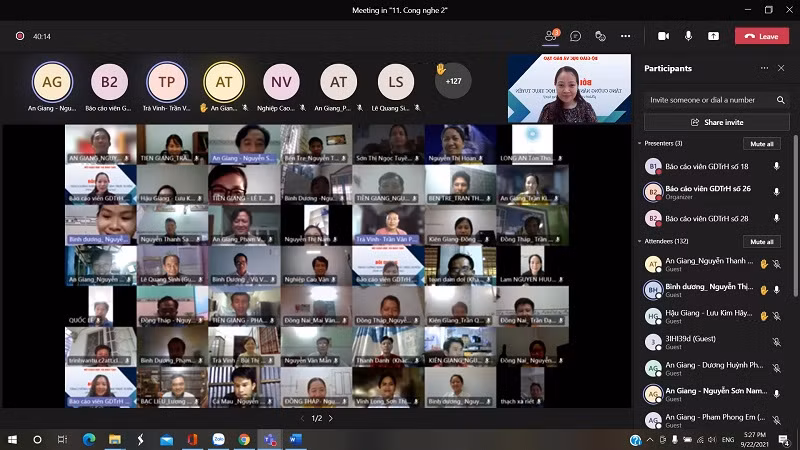800x450 pixels.
Task: Open Zalo from the Windows taskbar
Action: (x=218, y=439)
